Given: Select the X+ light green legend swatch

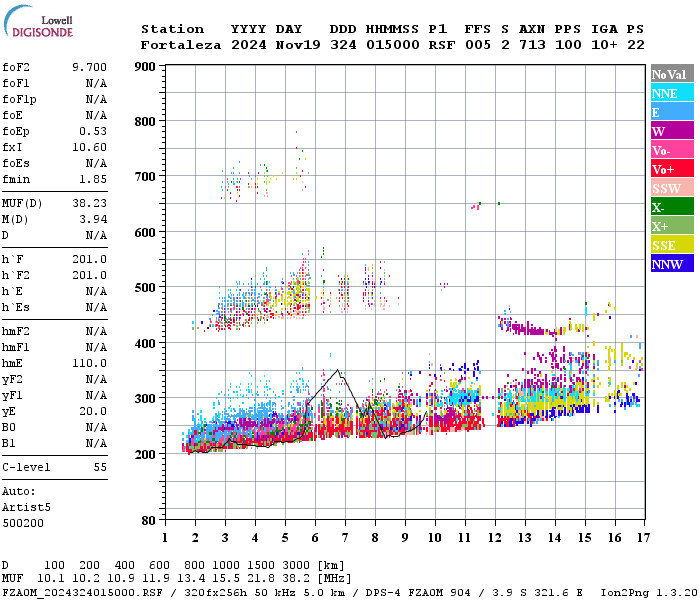Looking at the screenshot, I should pyautogui.click(x=672, y=225).
